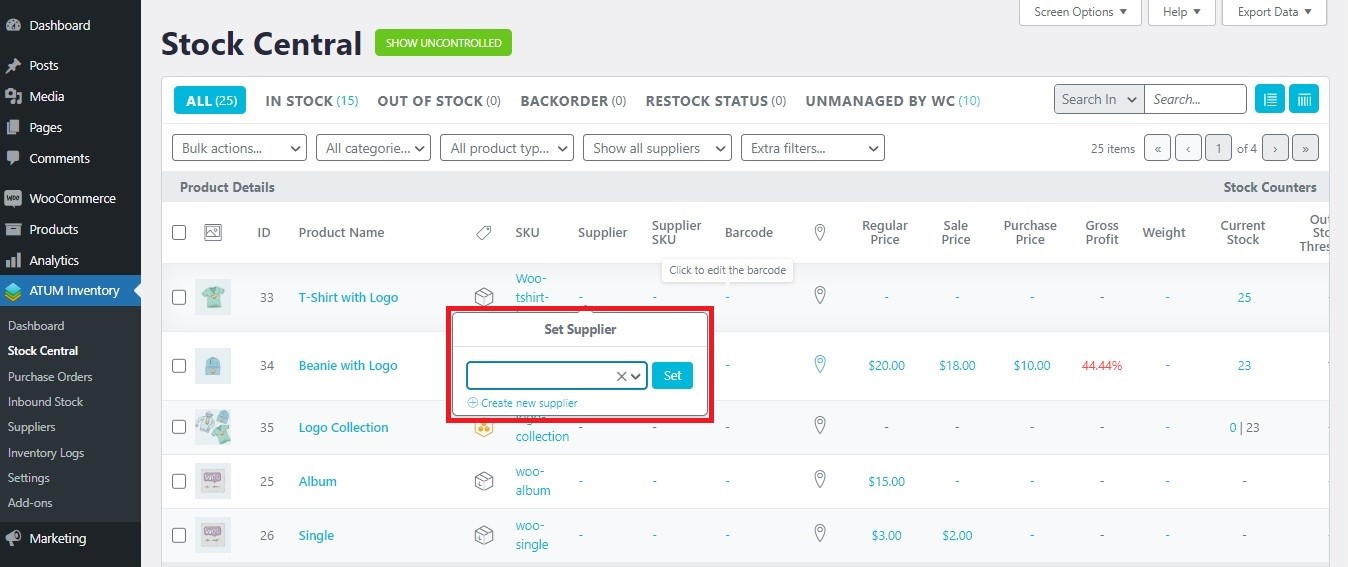Open the Show all suppliers dropdown
Screen dimensions: 1348x567
click(x=657, y=148)
